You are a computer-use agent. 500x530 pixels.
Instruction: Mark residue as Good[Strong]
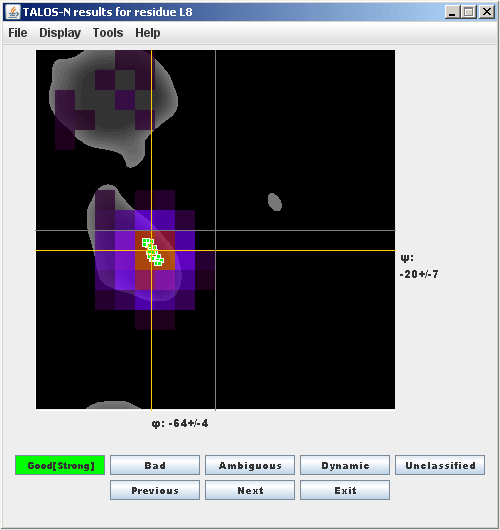click(x=60, y=465)
